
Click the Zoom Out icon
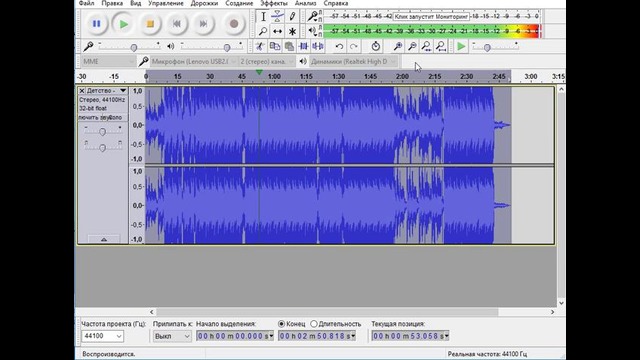point(413,46)
